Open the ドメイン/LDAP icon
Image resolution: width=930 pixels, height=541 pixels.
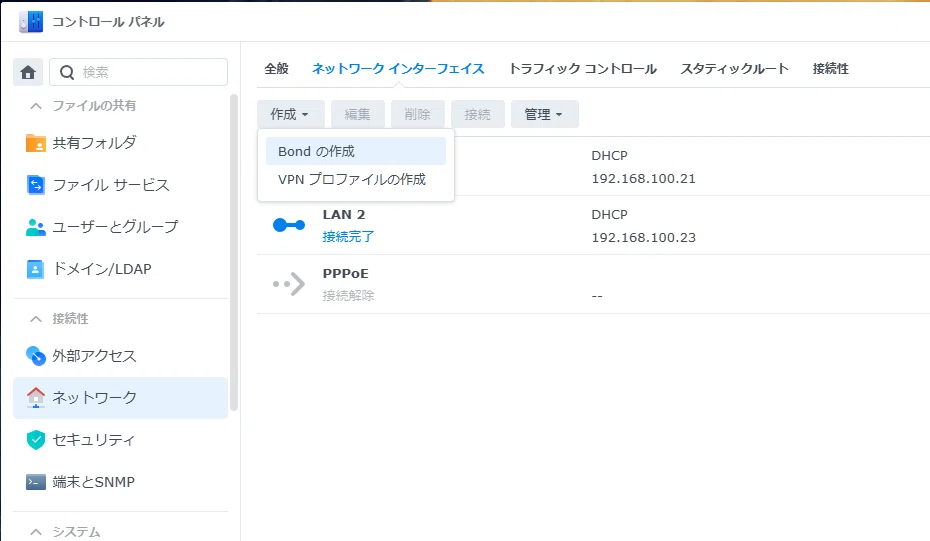[36, 269]
